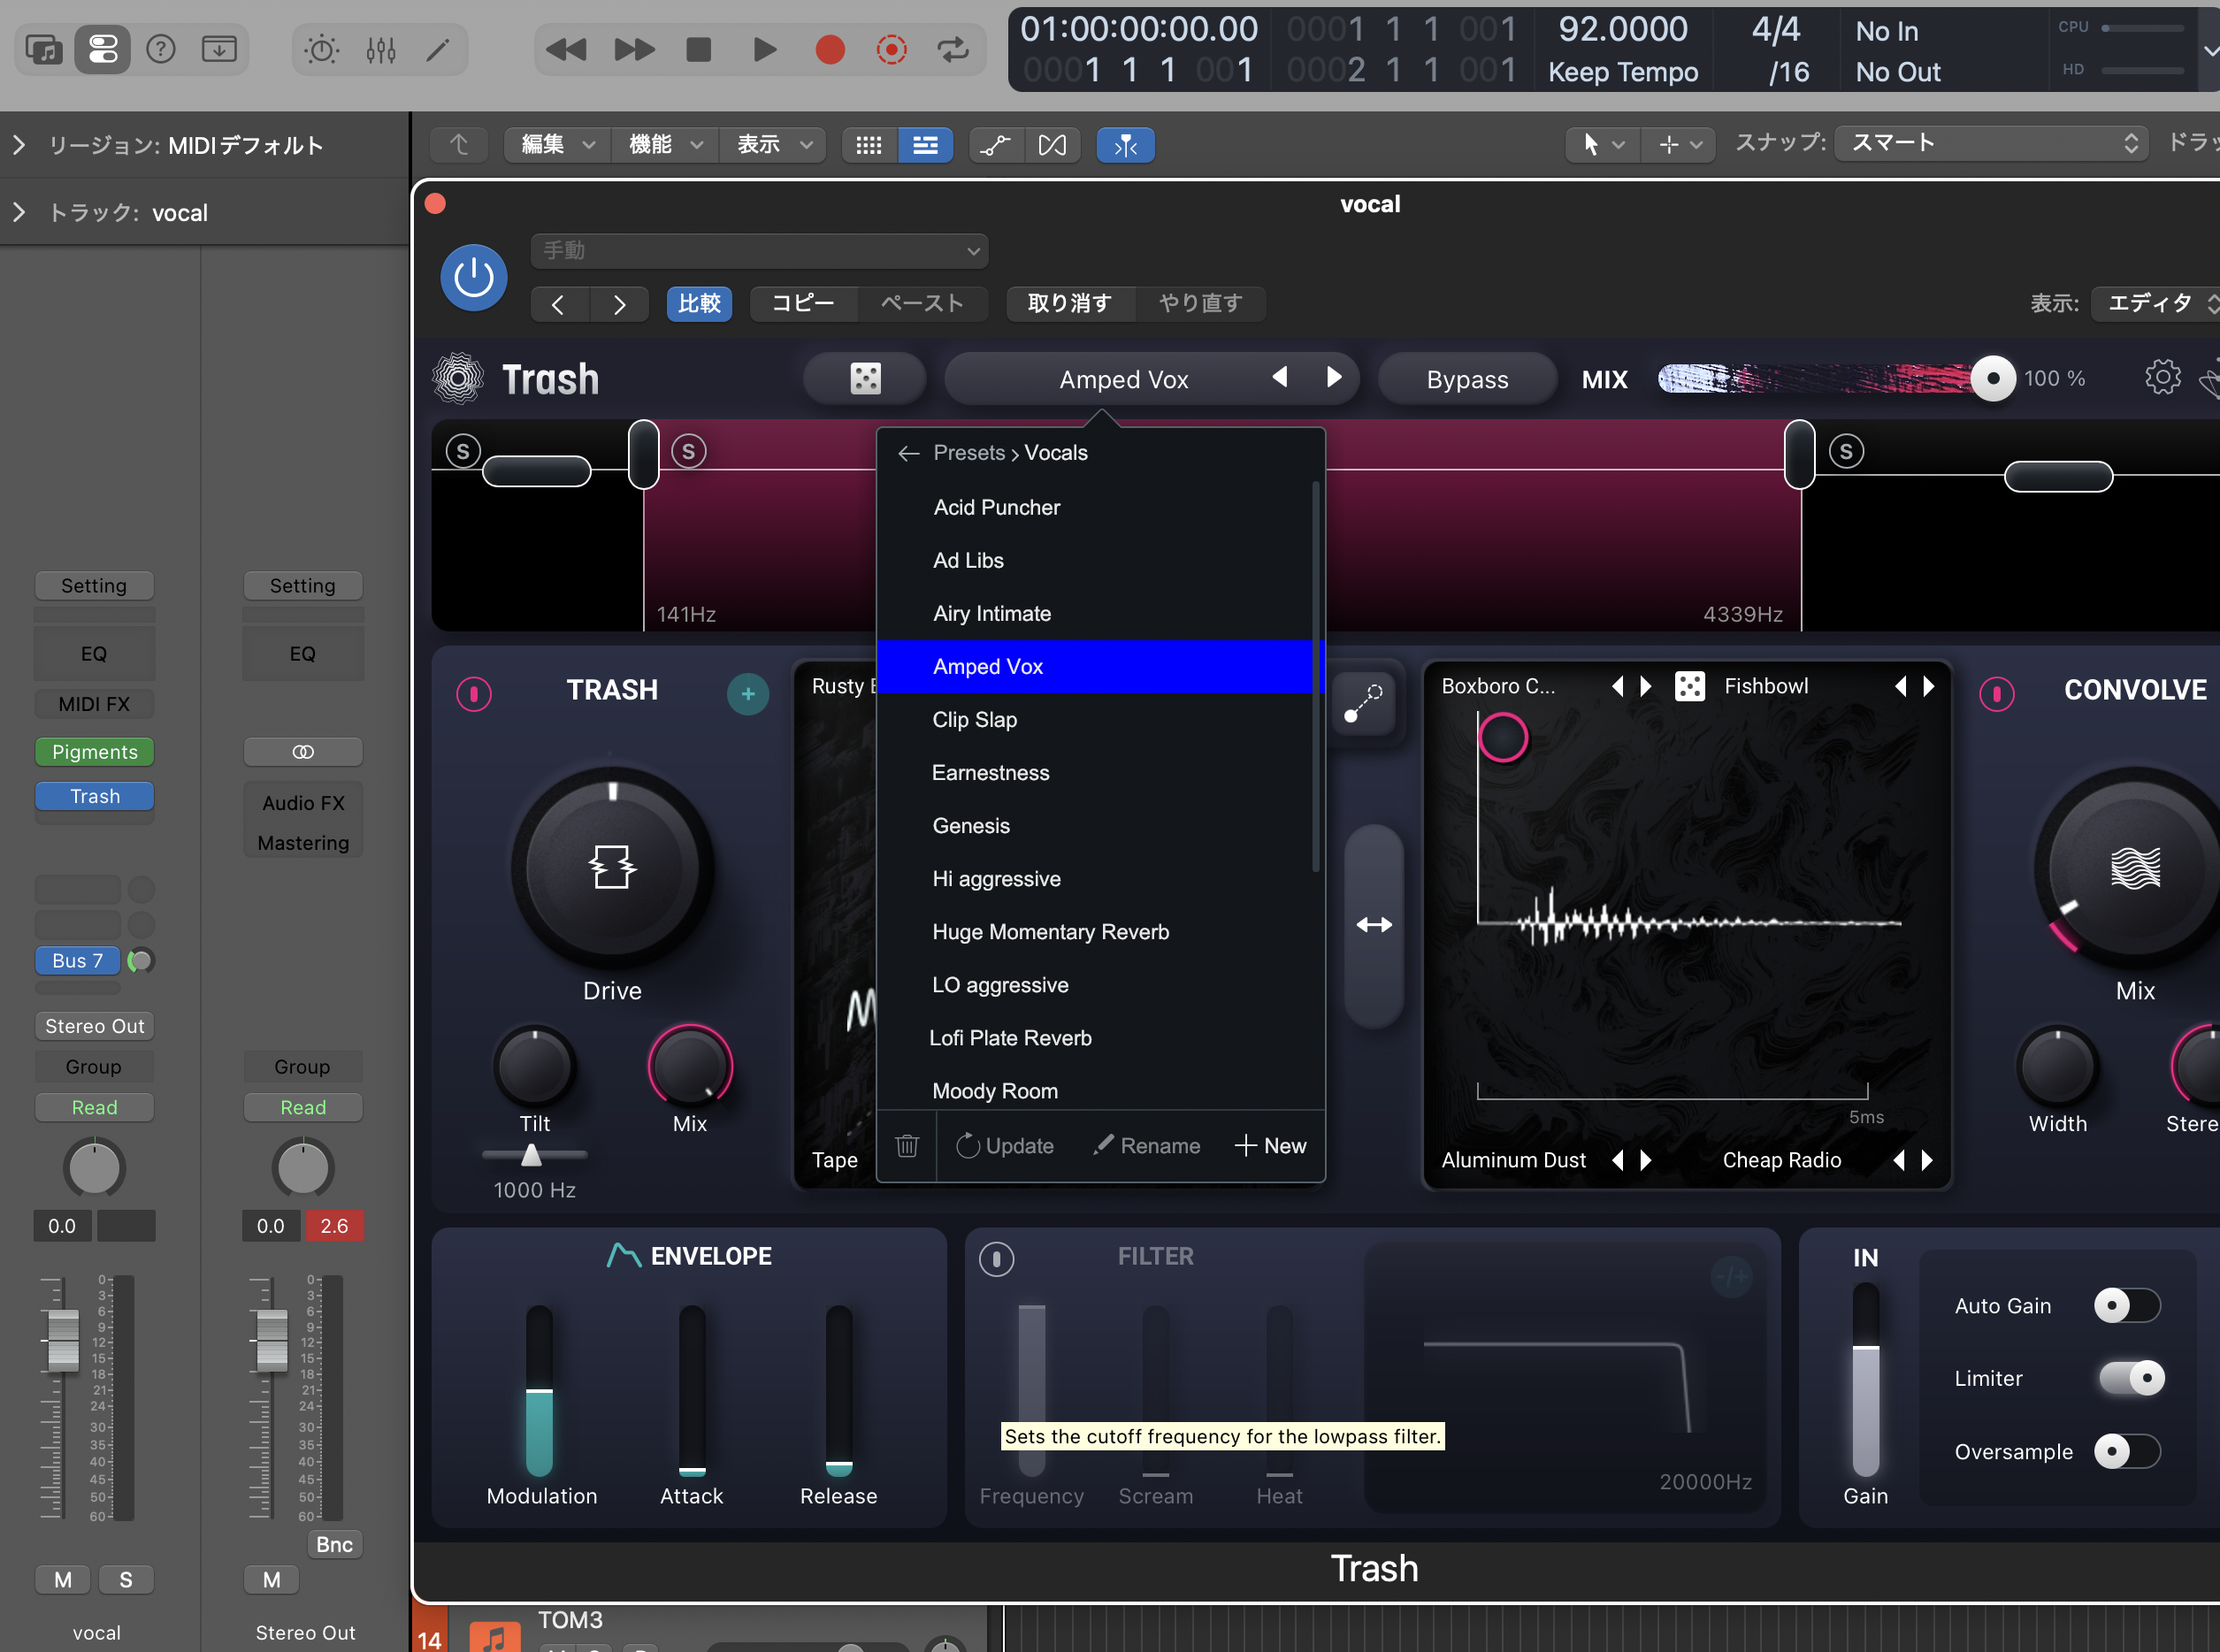Click the 比較 compare button

coord(699,304)
